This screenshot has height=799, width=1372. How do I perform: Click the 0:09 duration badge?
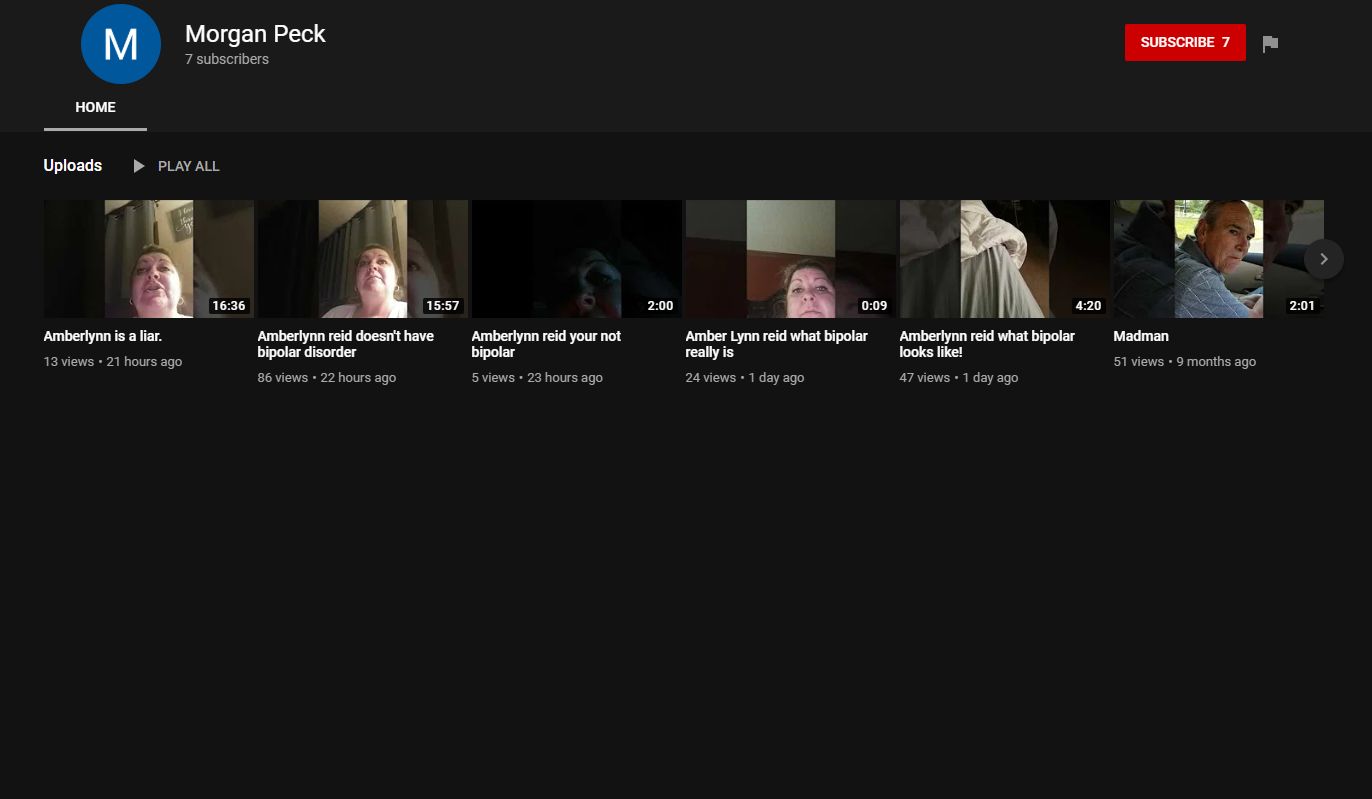tap(874, 306)
